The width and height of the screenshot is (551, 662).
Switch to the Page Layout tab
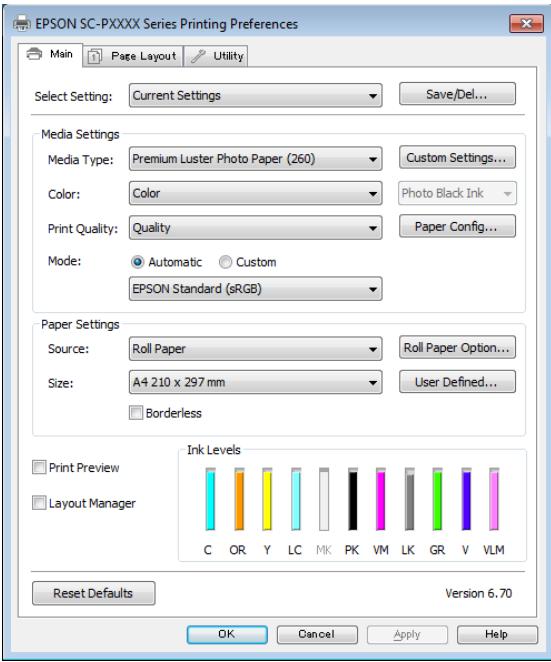pos(133,56)
